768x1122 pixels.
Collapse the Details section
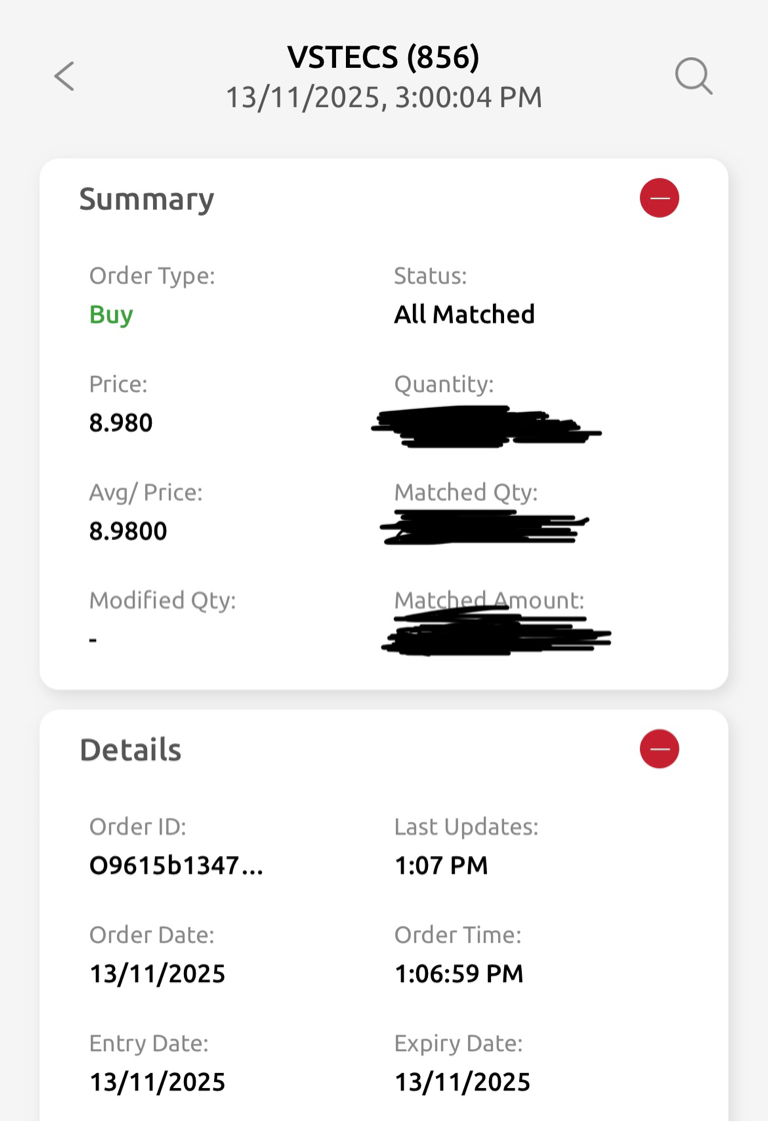[659, 749]
